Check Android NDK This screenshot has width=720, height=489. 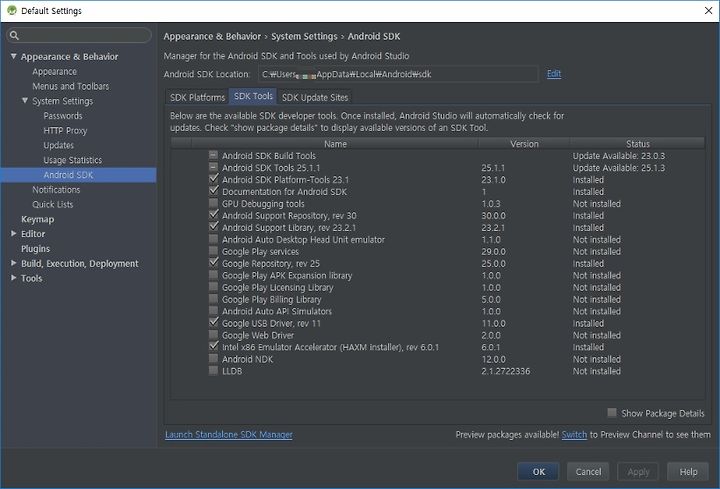point(213,358)
